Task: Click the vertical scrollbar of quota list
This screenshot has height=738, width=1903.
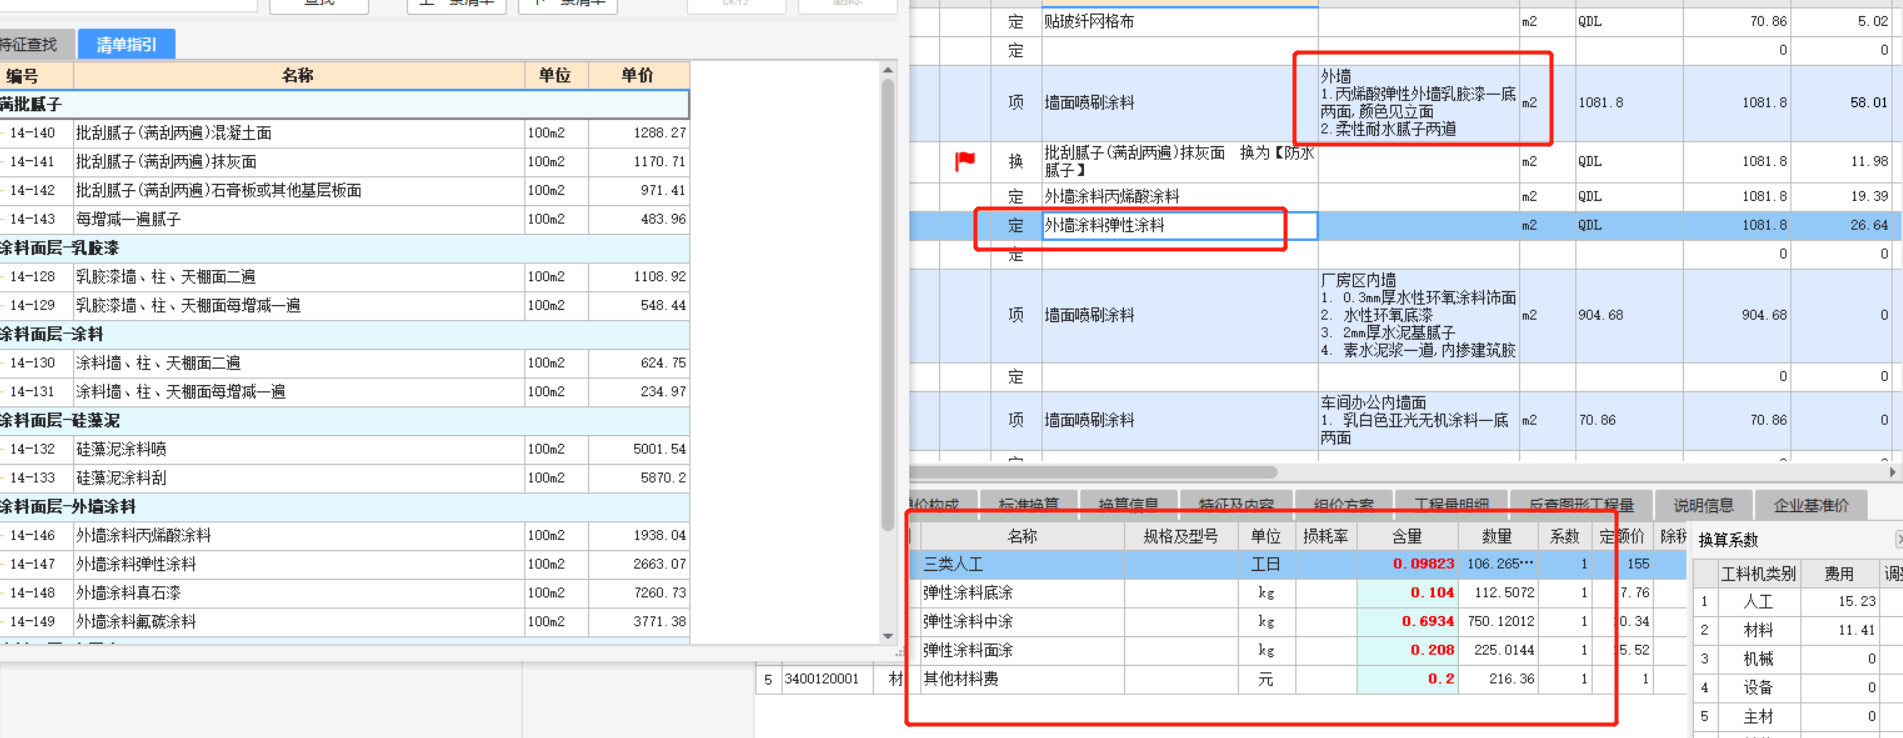Action: pos(887,305)
